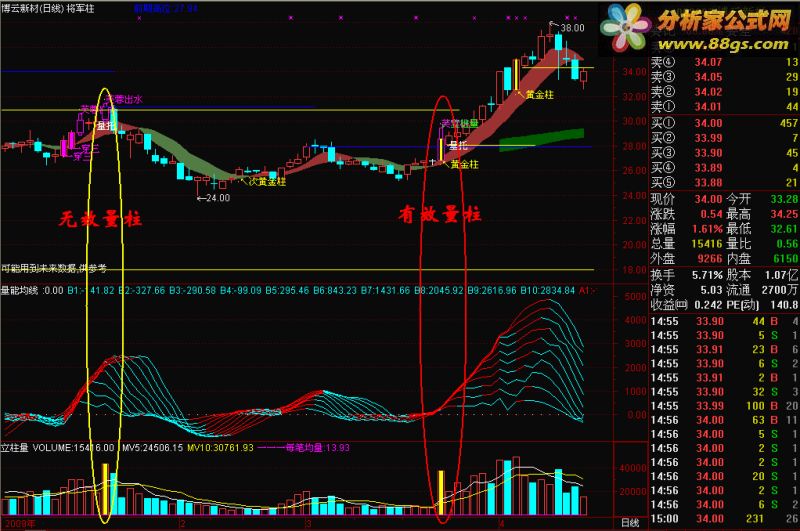Click the 34.00 price axis label
This screenshot has width=800, height=531.
[634, 72]
